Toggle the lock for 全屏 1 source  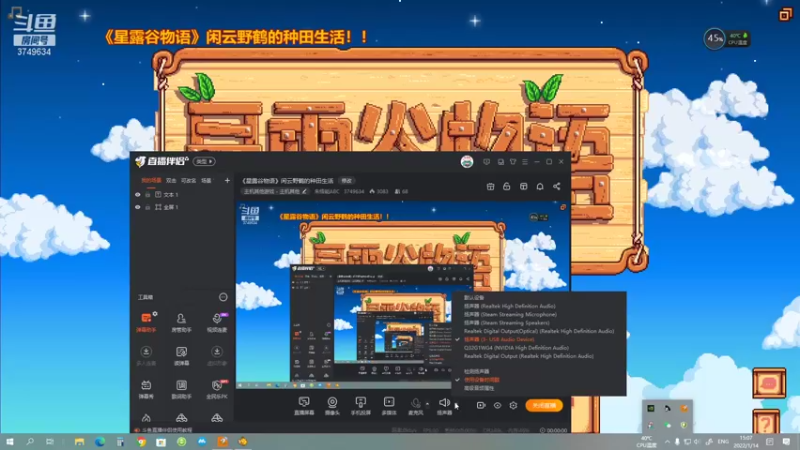pyautogui.click(x=147, y=207)
